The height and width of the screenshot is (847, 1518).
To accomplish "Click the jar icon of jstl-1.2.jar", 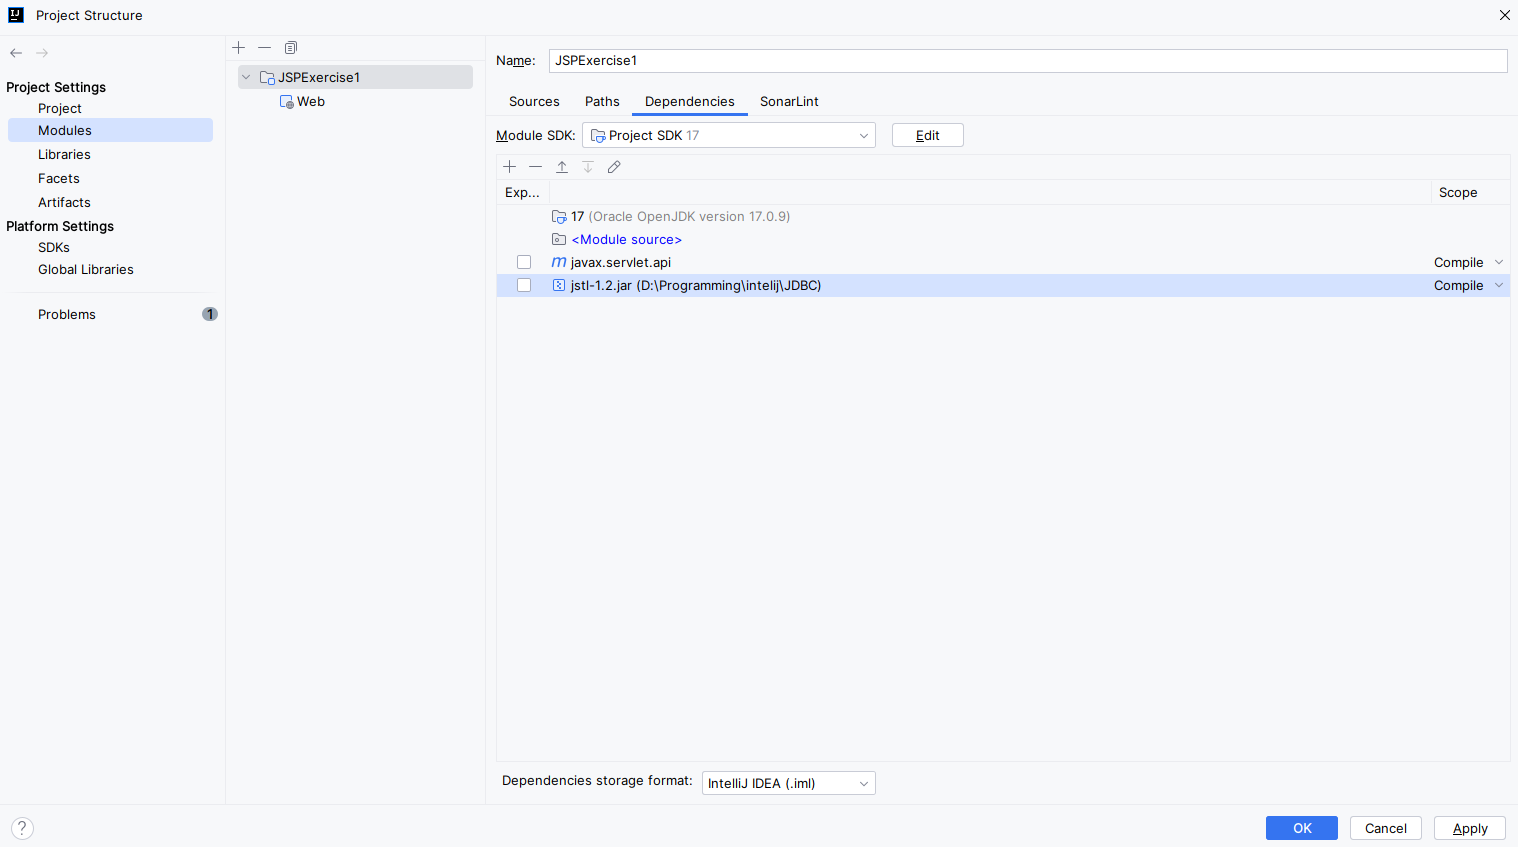I will pyautogui.click(x=559, y=285).
